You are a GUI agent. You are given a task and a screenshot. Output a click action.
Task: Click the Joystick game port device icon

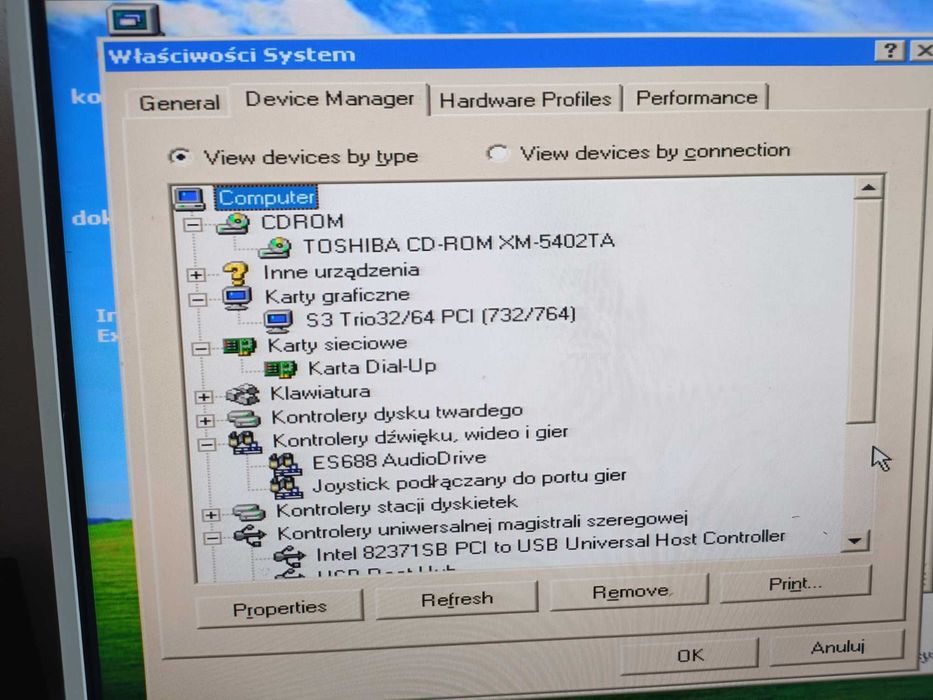pyautogui.click(x=286, y=487)
